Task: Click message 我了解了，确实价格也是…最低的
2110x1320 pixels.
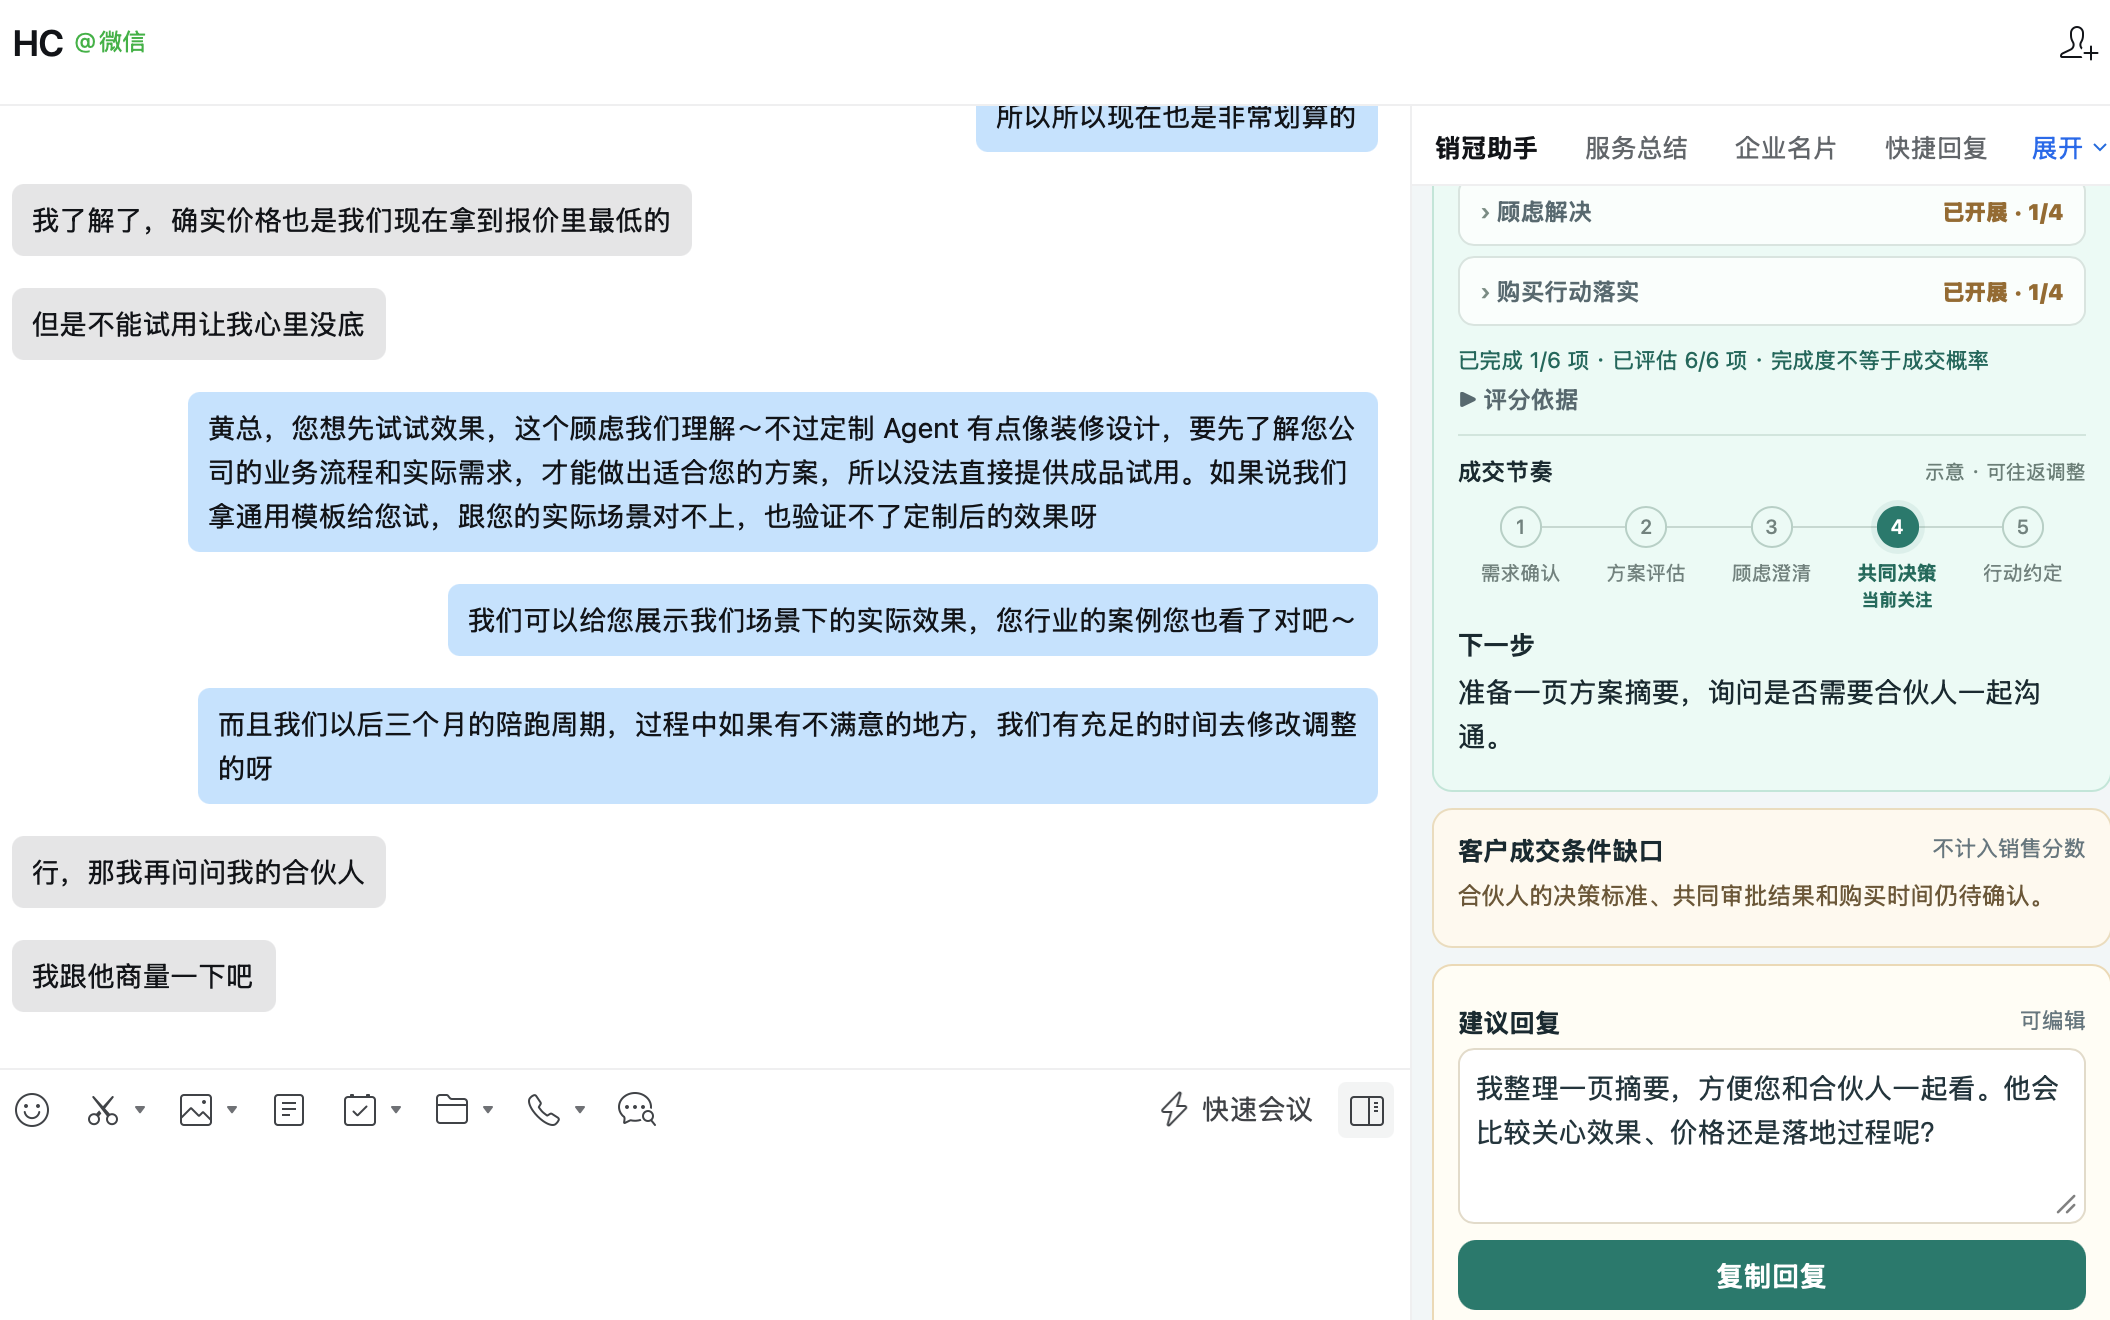Action: point(351,220)
